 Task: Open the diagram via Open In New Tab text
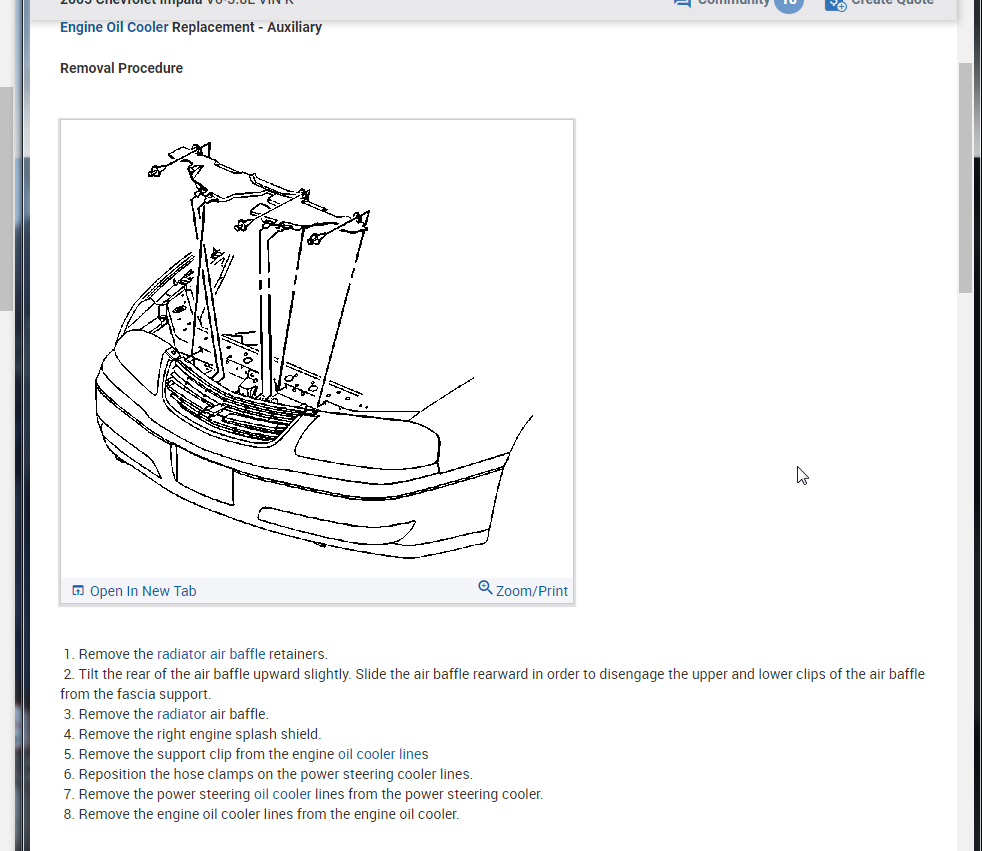click(x=143, y=591)
